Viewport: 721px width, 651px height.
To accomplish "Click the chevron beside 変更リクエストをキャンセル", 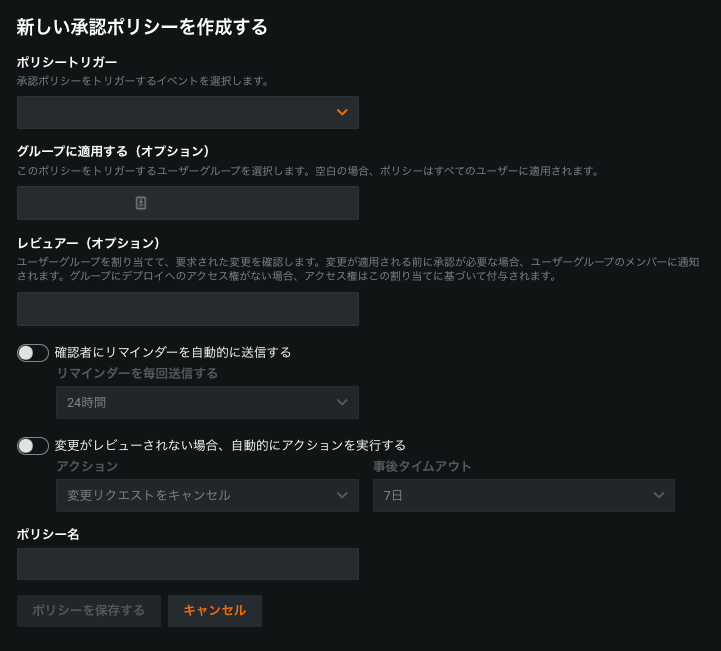I will click(x=342, y=495).
